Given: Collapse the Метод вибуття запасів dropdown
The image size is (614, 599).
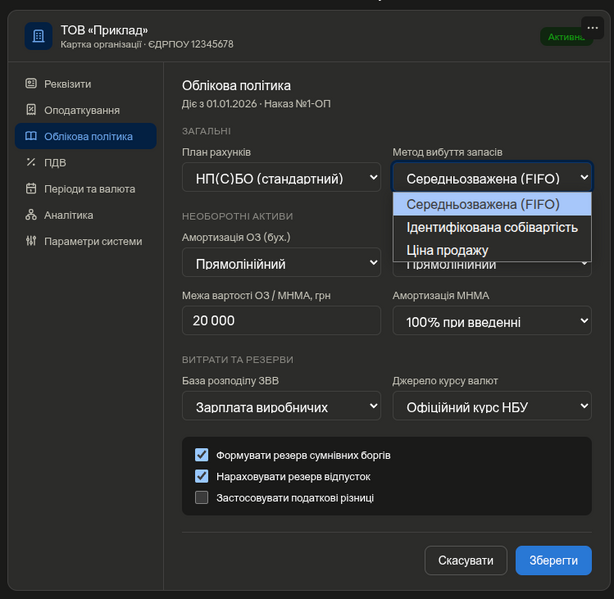Looking at the screenshot, I should (x=492, y=177).
